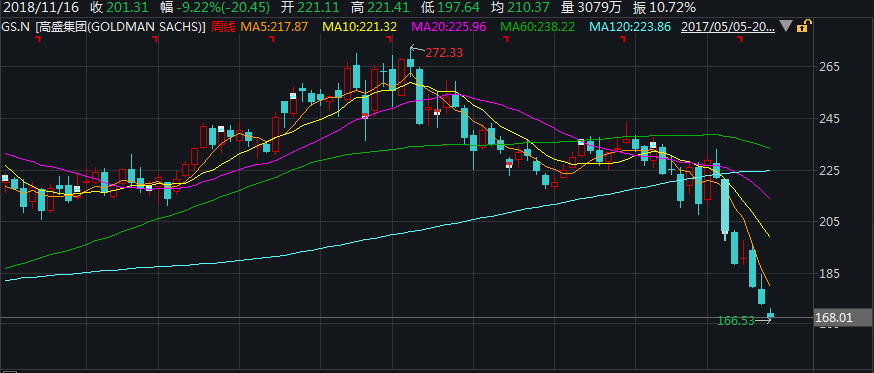Select the last candlestick near 166.53

771,315
